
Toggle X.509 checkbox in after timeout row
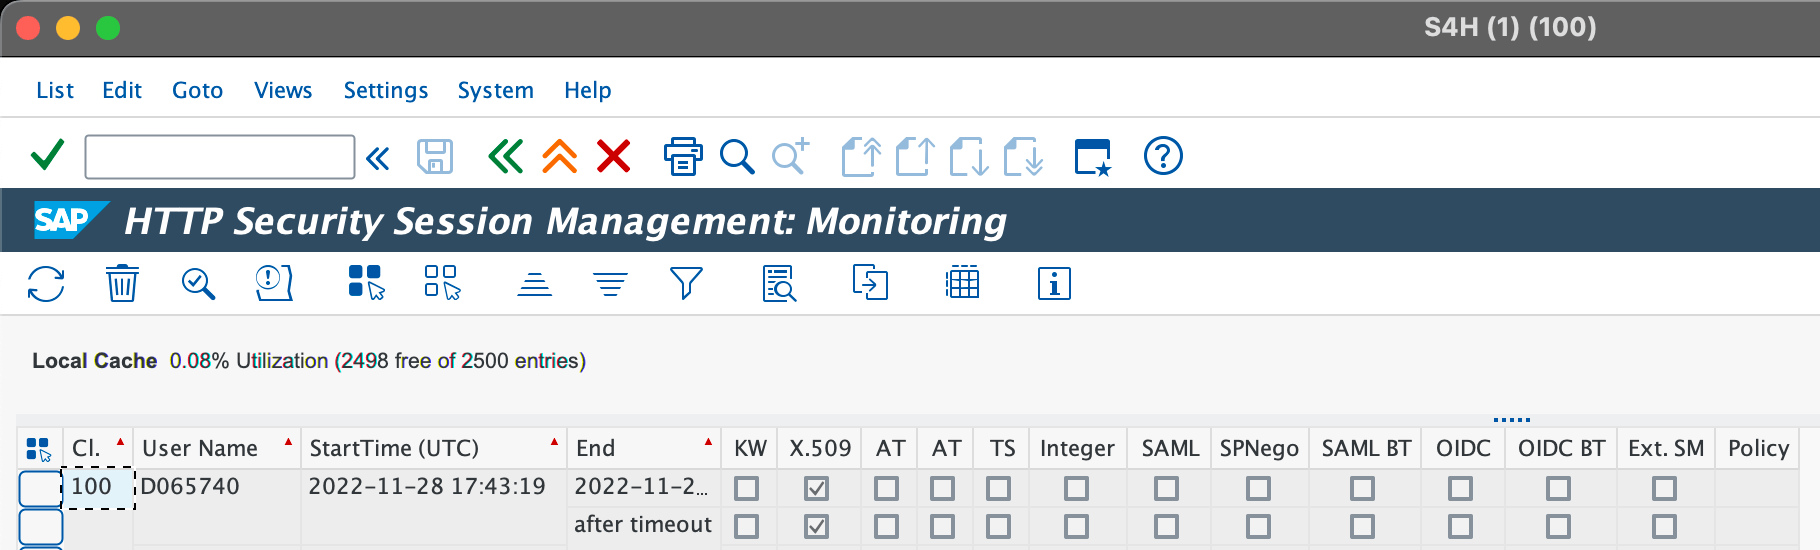coord(817,526)
